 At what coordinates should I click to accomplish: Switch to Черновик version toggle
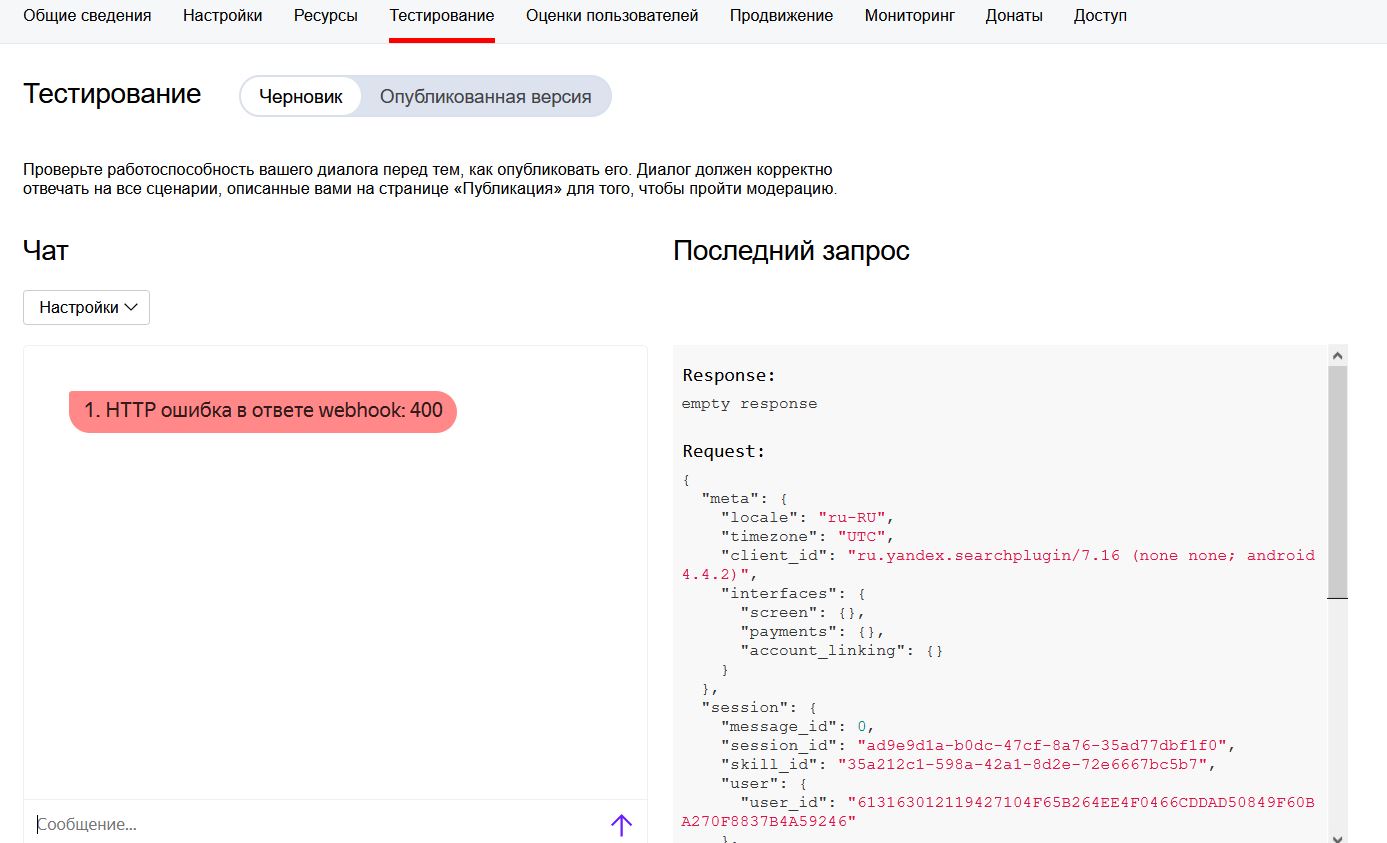pos(301,97)
